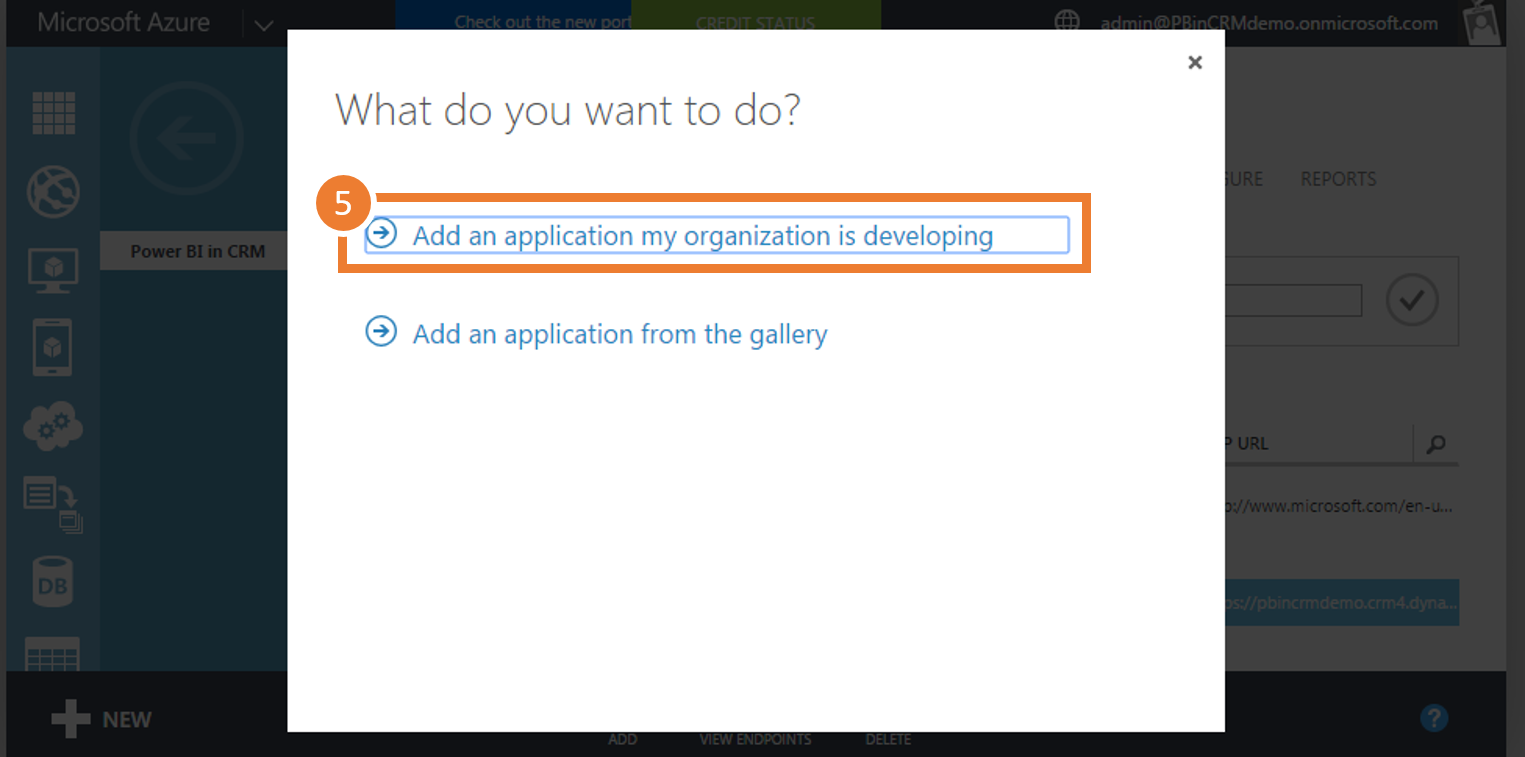Screen dimensions: 1525x757
Task: Choose Add an application my organization is developing
Action: click(x=717, y=236)
